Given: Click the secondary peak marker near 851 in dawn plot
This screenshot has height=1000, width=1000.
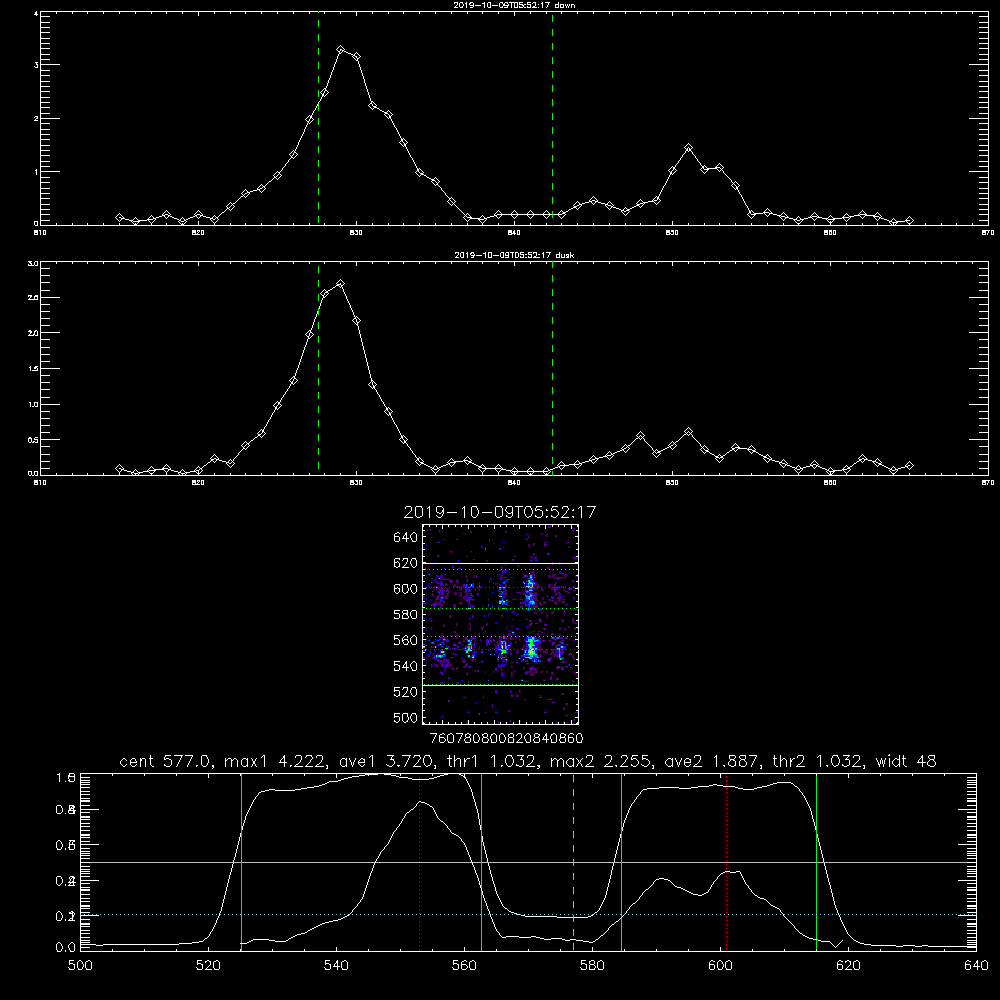Looking at the screenshot, I should point(688,148).
